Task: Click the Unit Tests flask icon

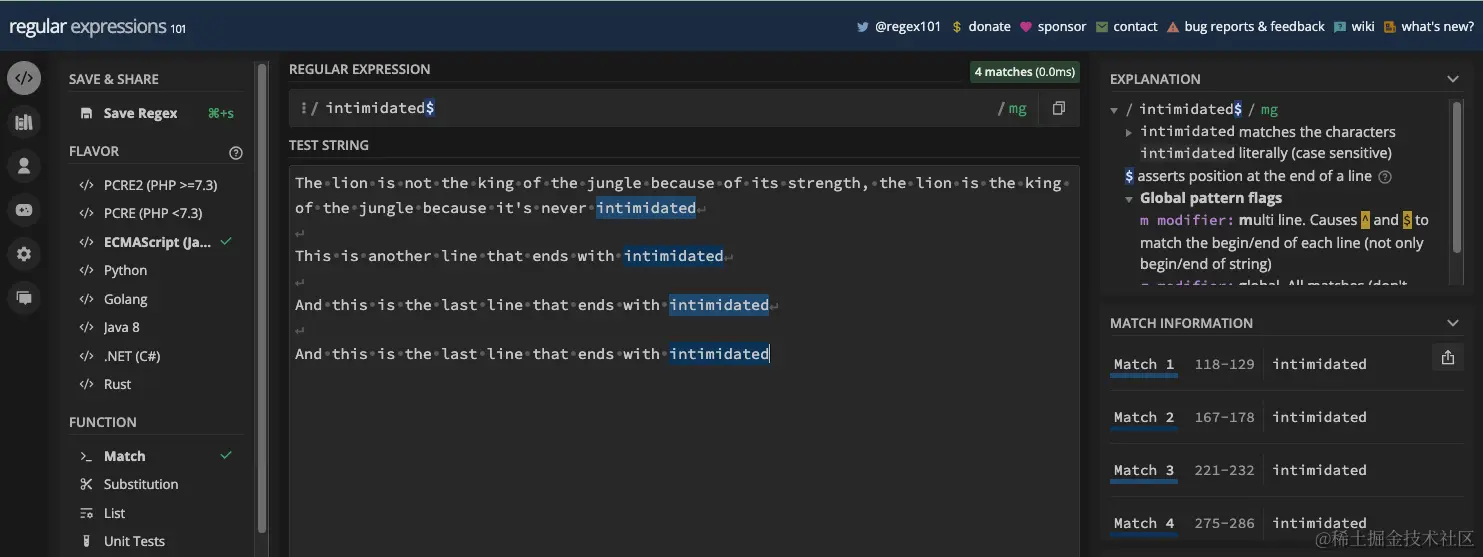Action: tap(86, 541)
